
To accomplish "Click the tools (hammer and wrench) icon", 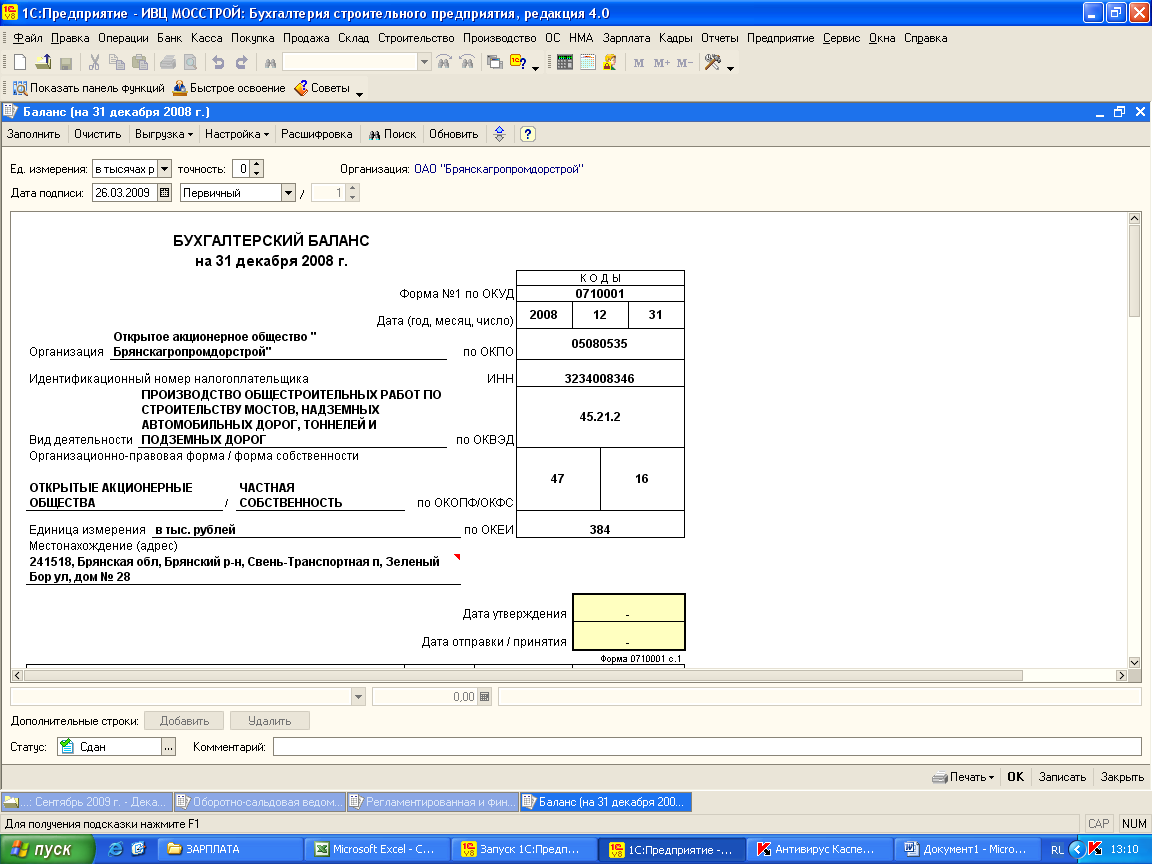I will [713, 62].
